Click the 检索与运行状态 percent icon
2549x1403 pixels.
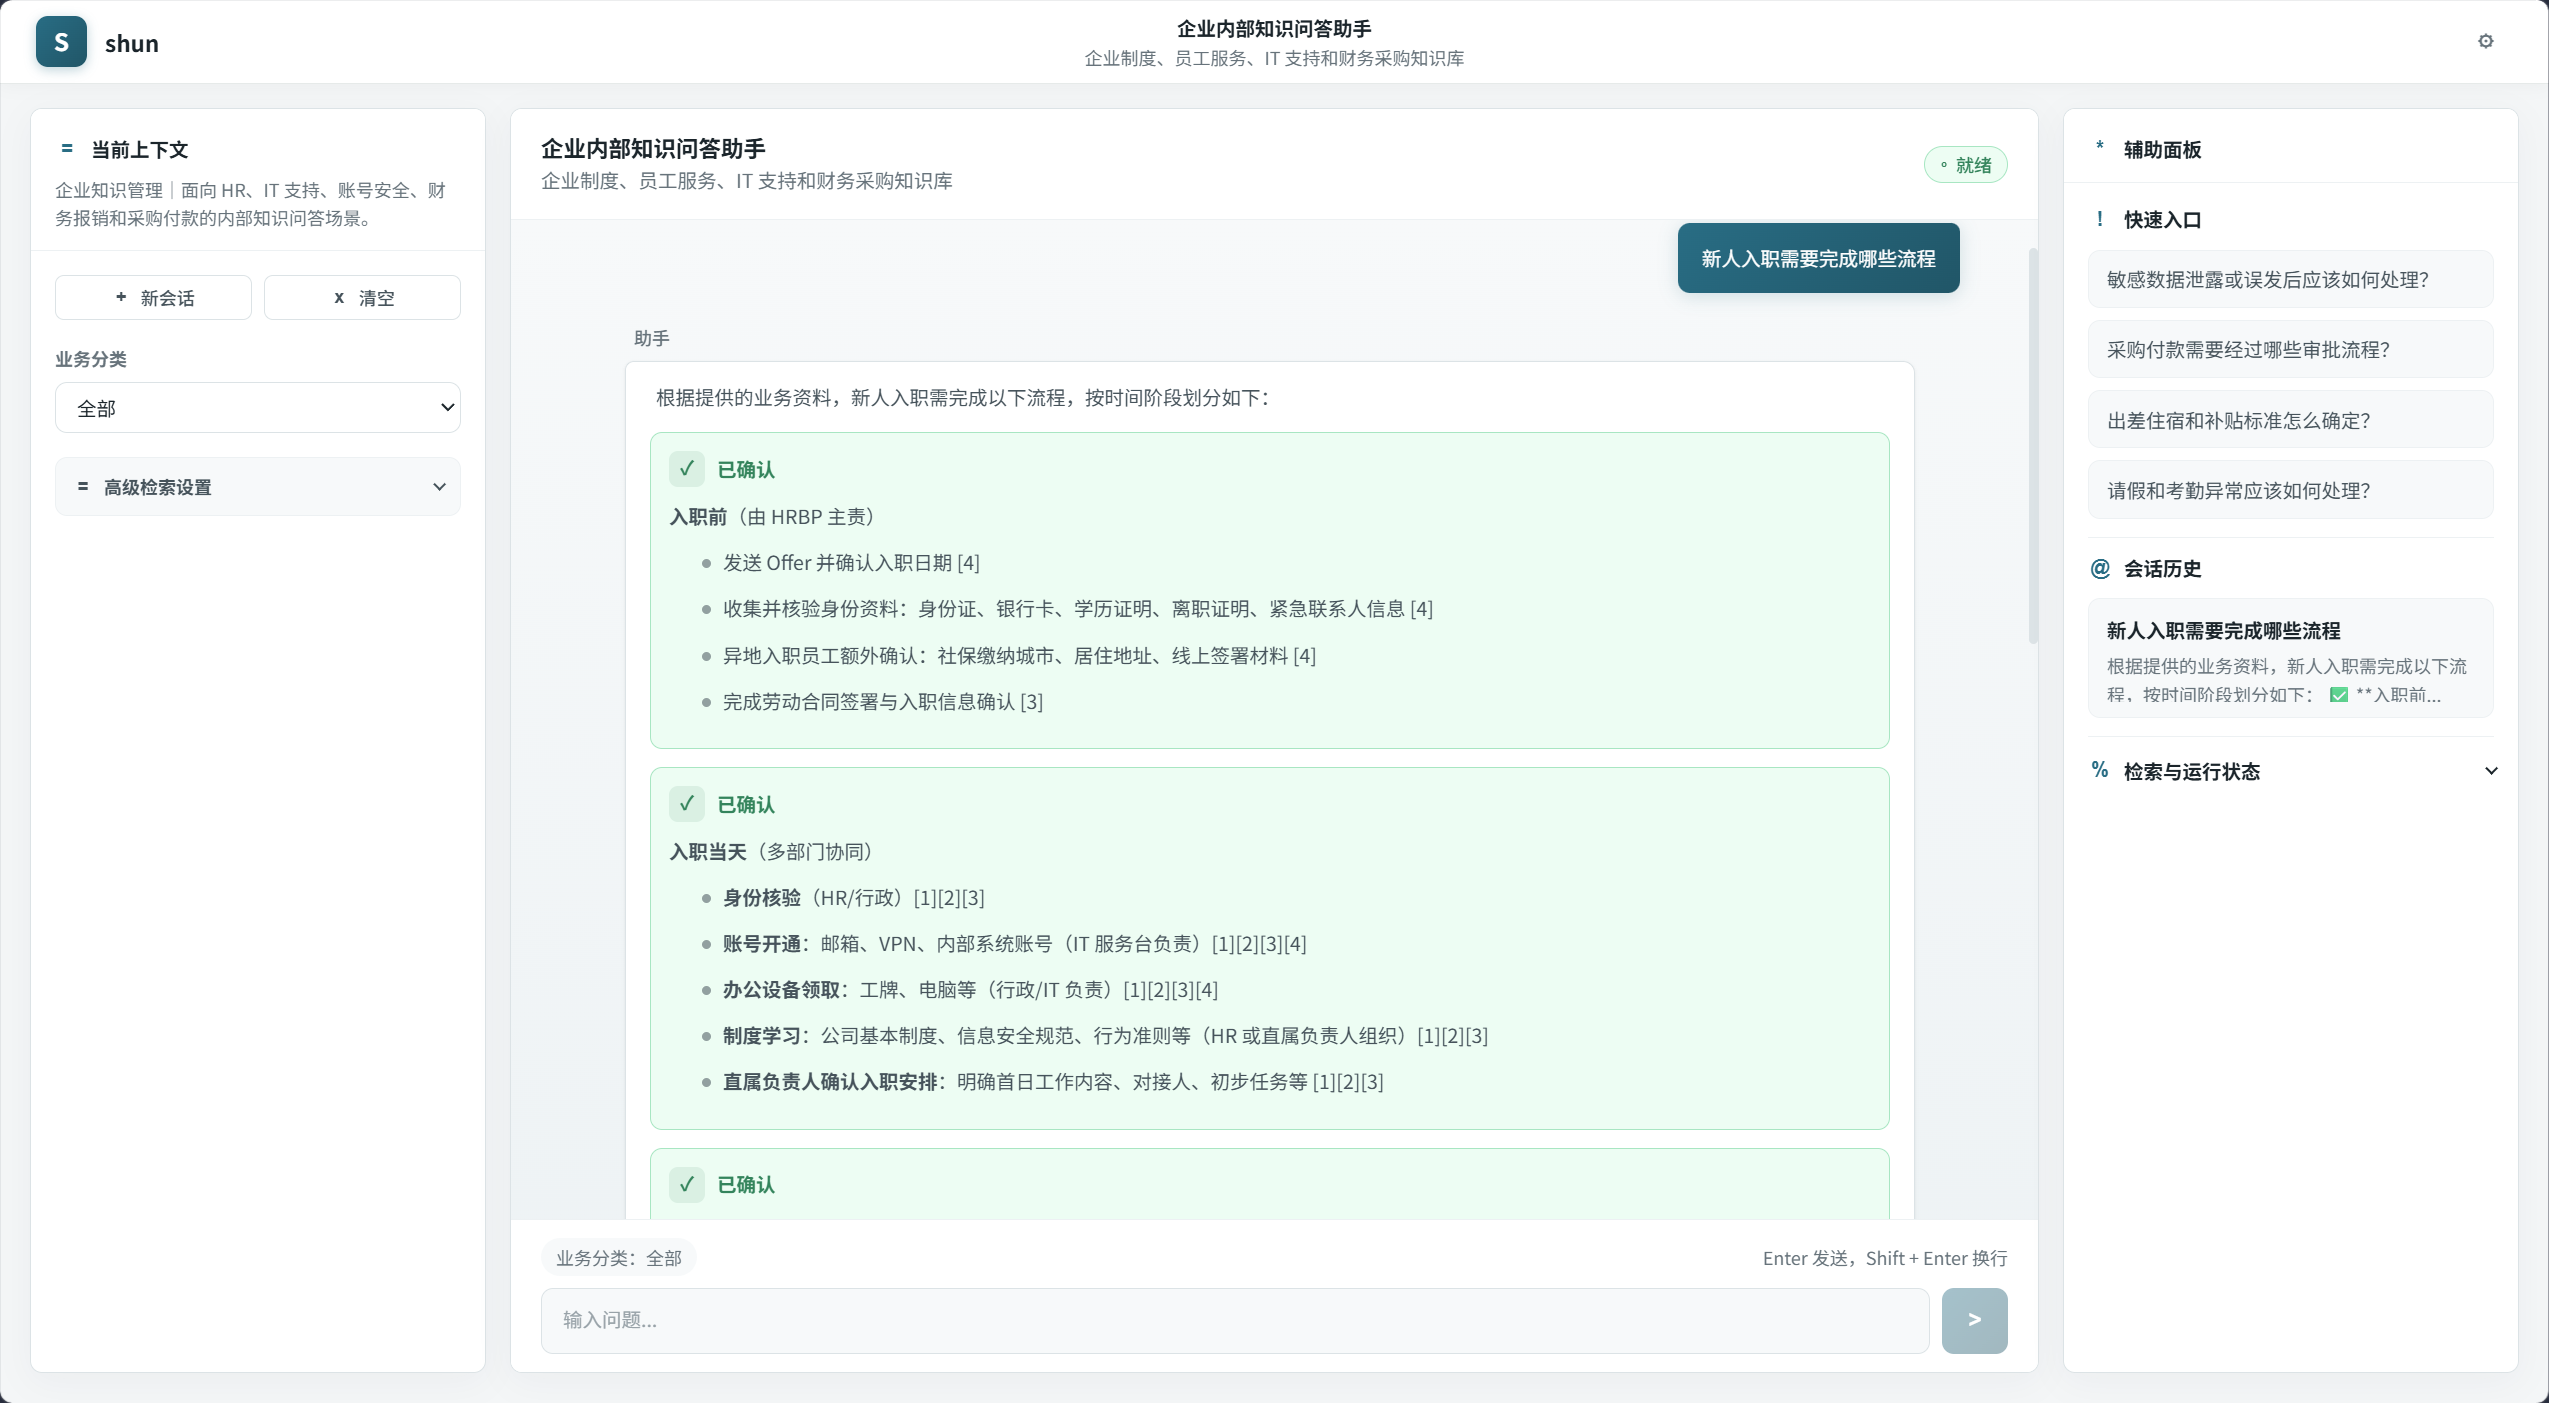2100,771
